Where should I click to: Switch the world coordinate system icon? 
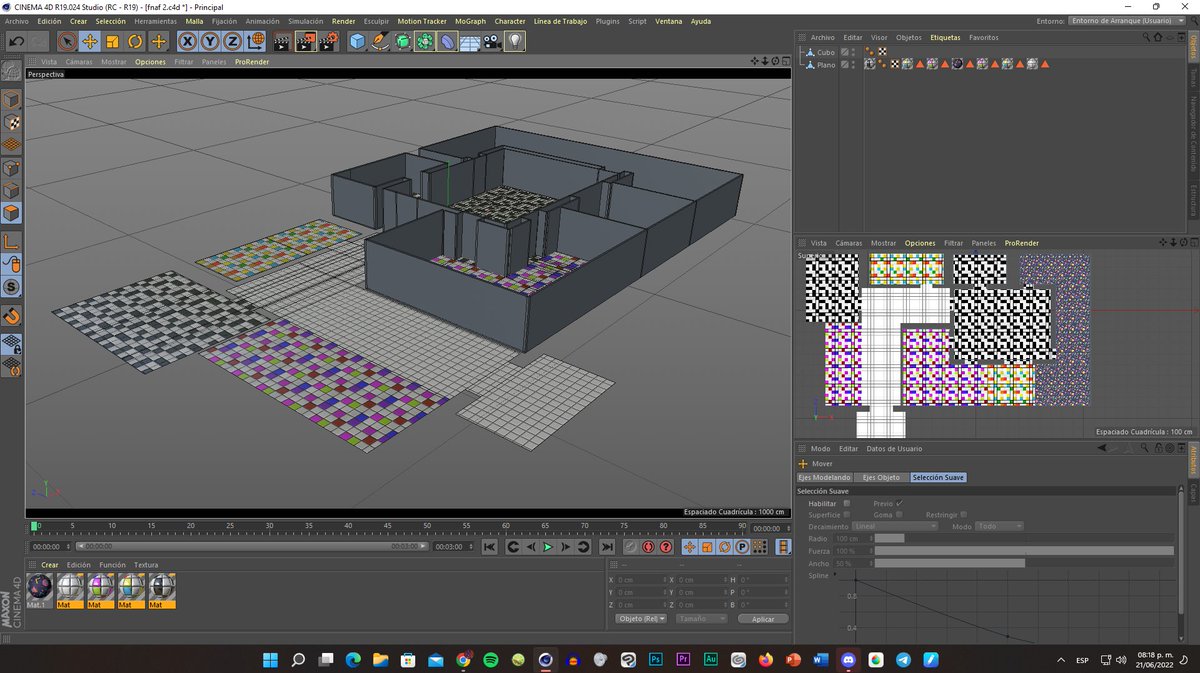click(255, 41)
